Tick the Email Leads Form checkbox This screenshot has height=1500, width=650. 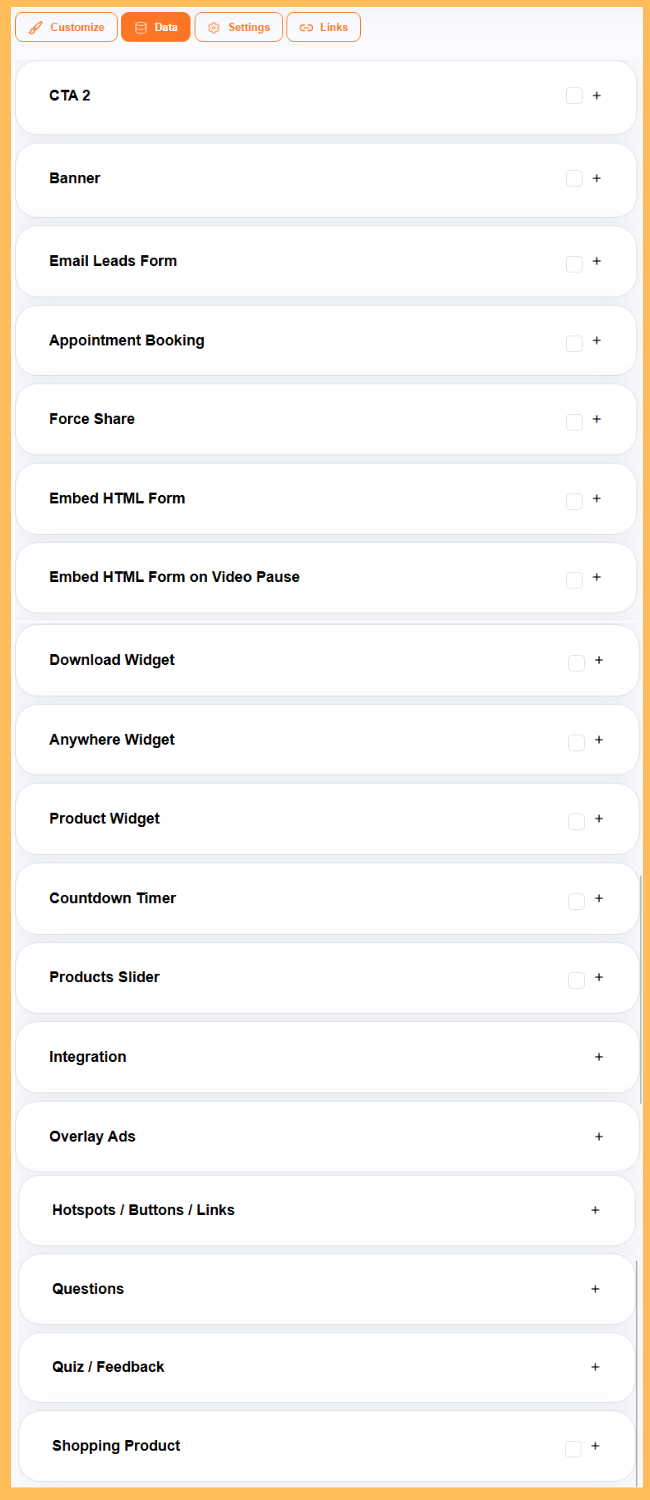(x=574, y=264)
